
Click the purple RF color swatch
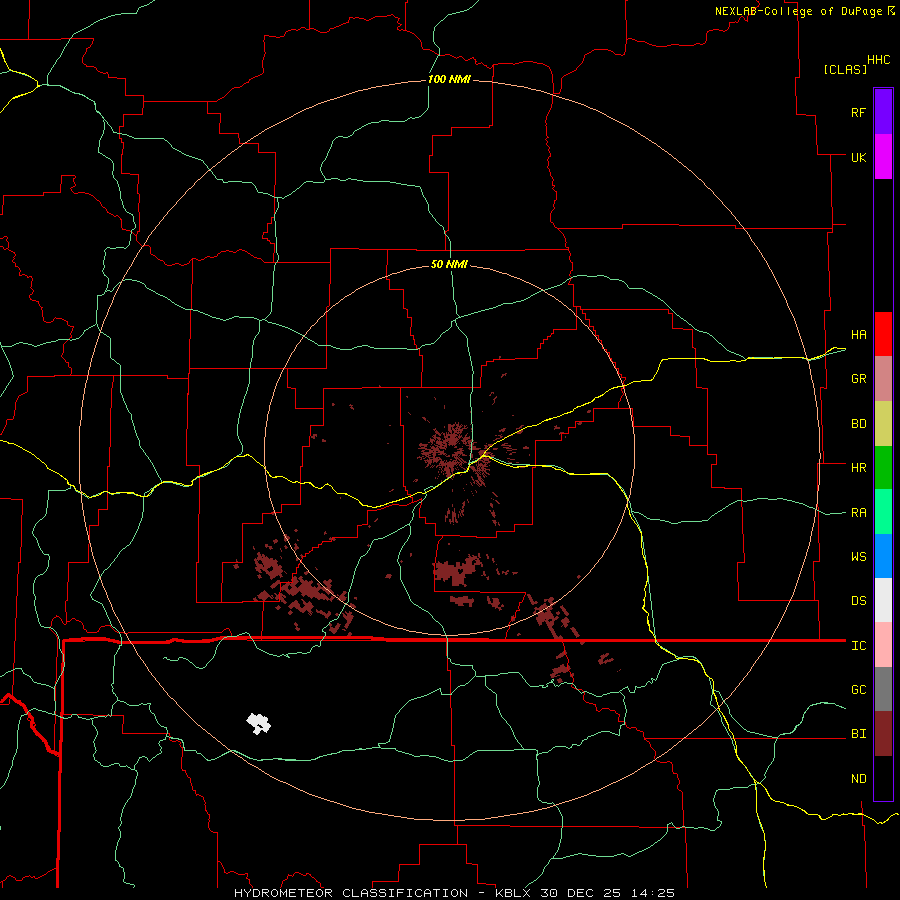pyautogui.click(x=883, y=112)
